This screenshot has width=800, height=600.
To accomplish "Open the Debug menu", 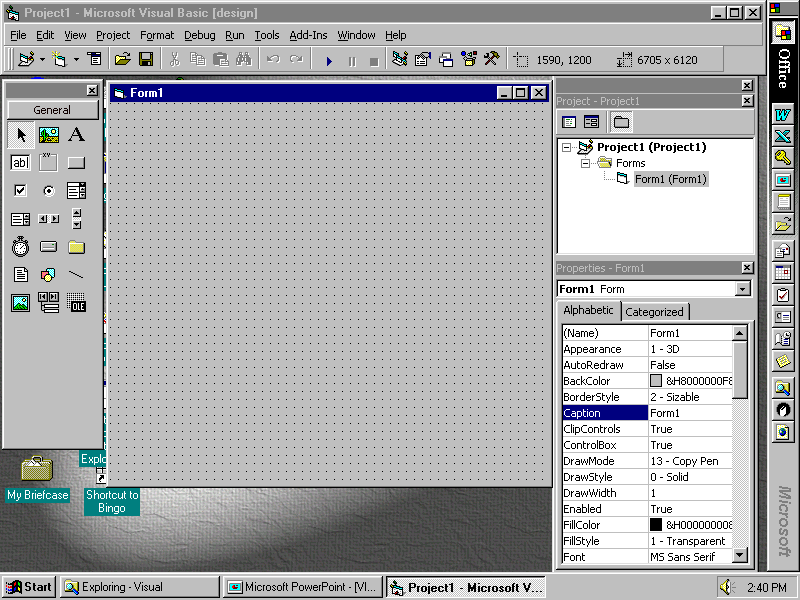I will coord(199,35).
